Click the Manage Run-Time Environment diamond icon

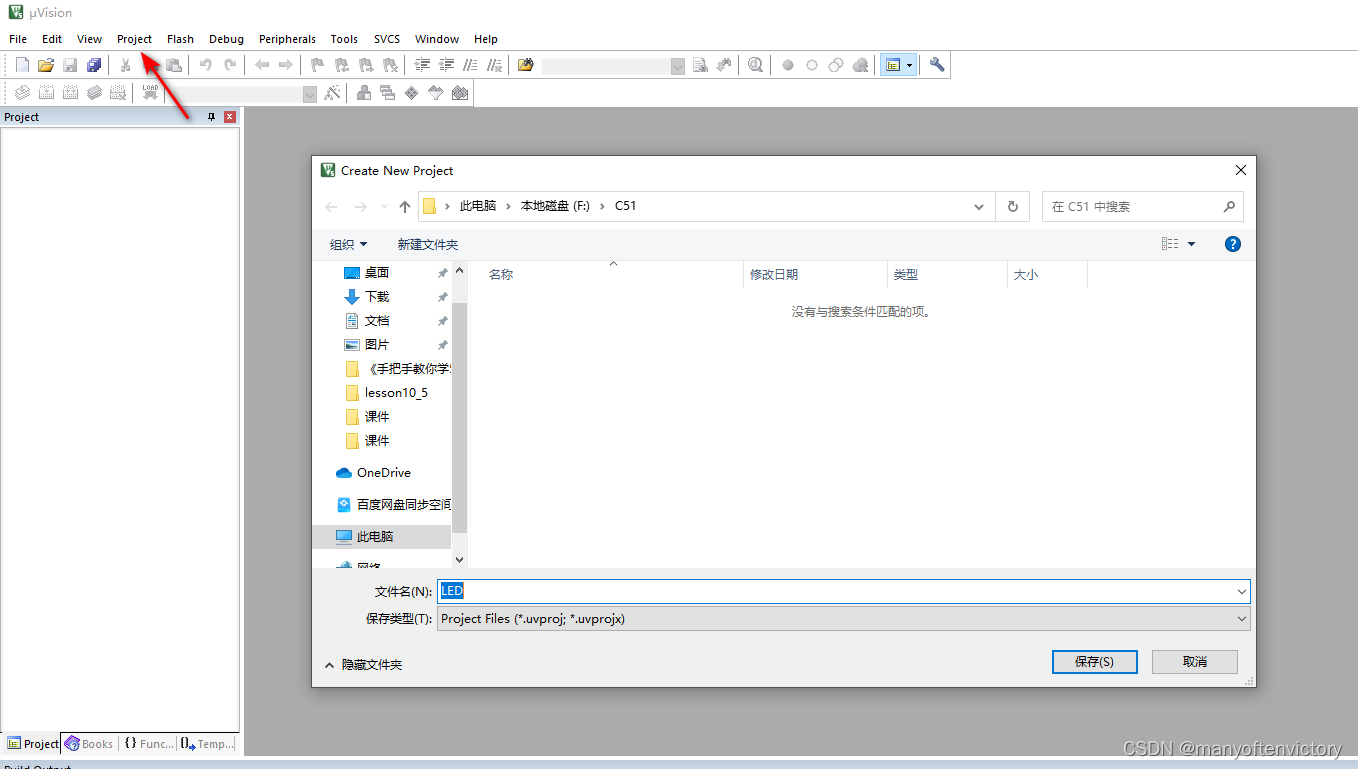[x=412, y=93]
